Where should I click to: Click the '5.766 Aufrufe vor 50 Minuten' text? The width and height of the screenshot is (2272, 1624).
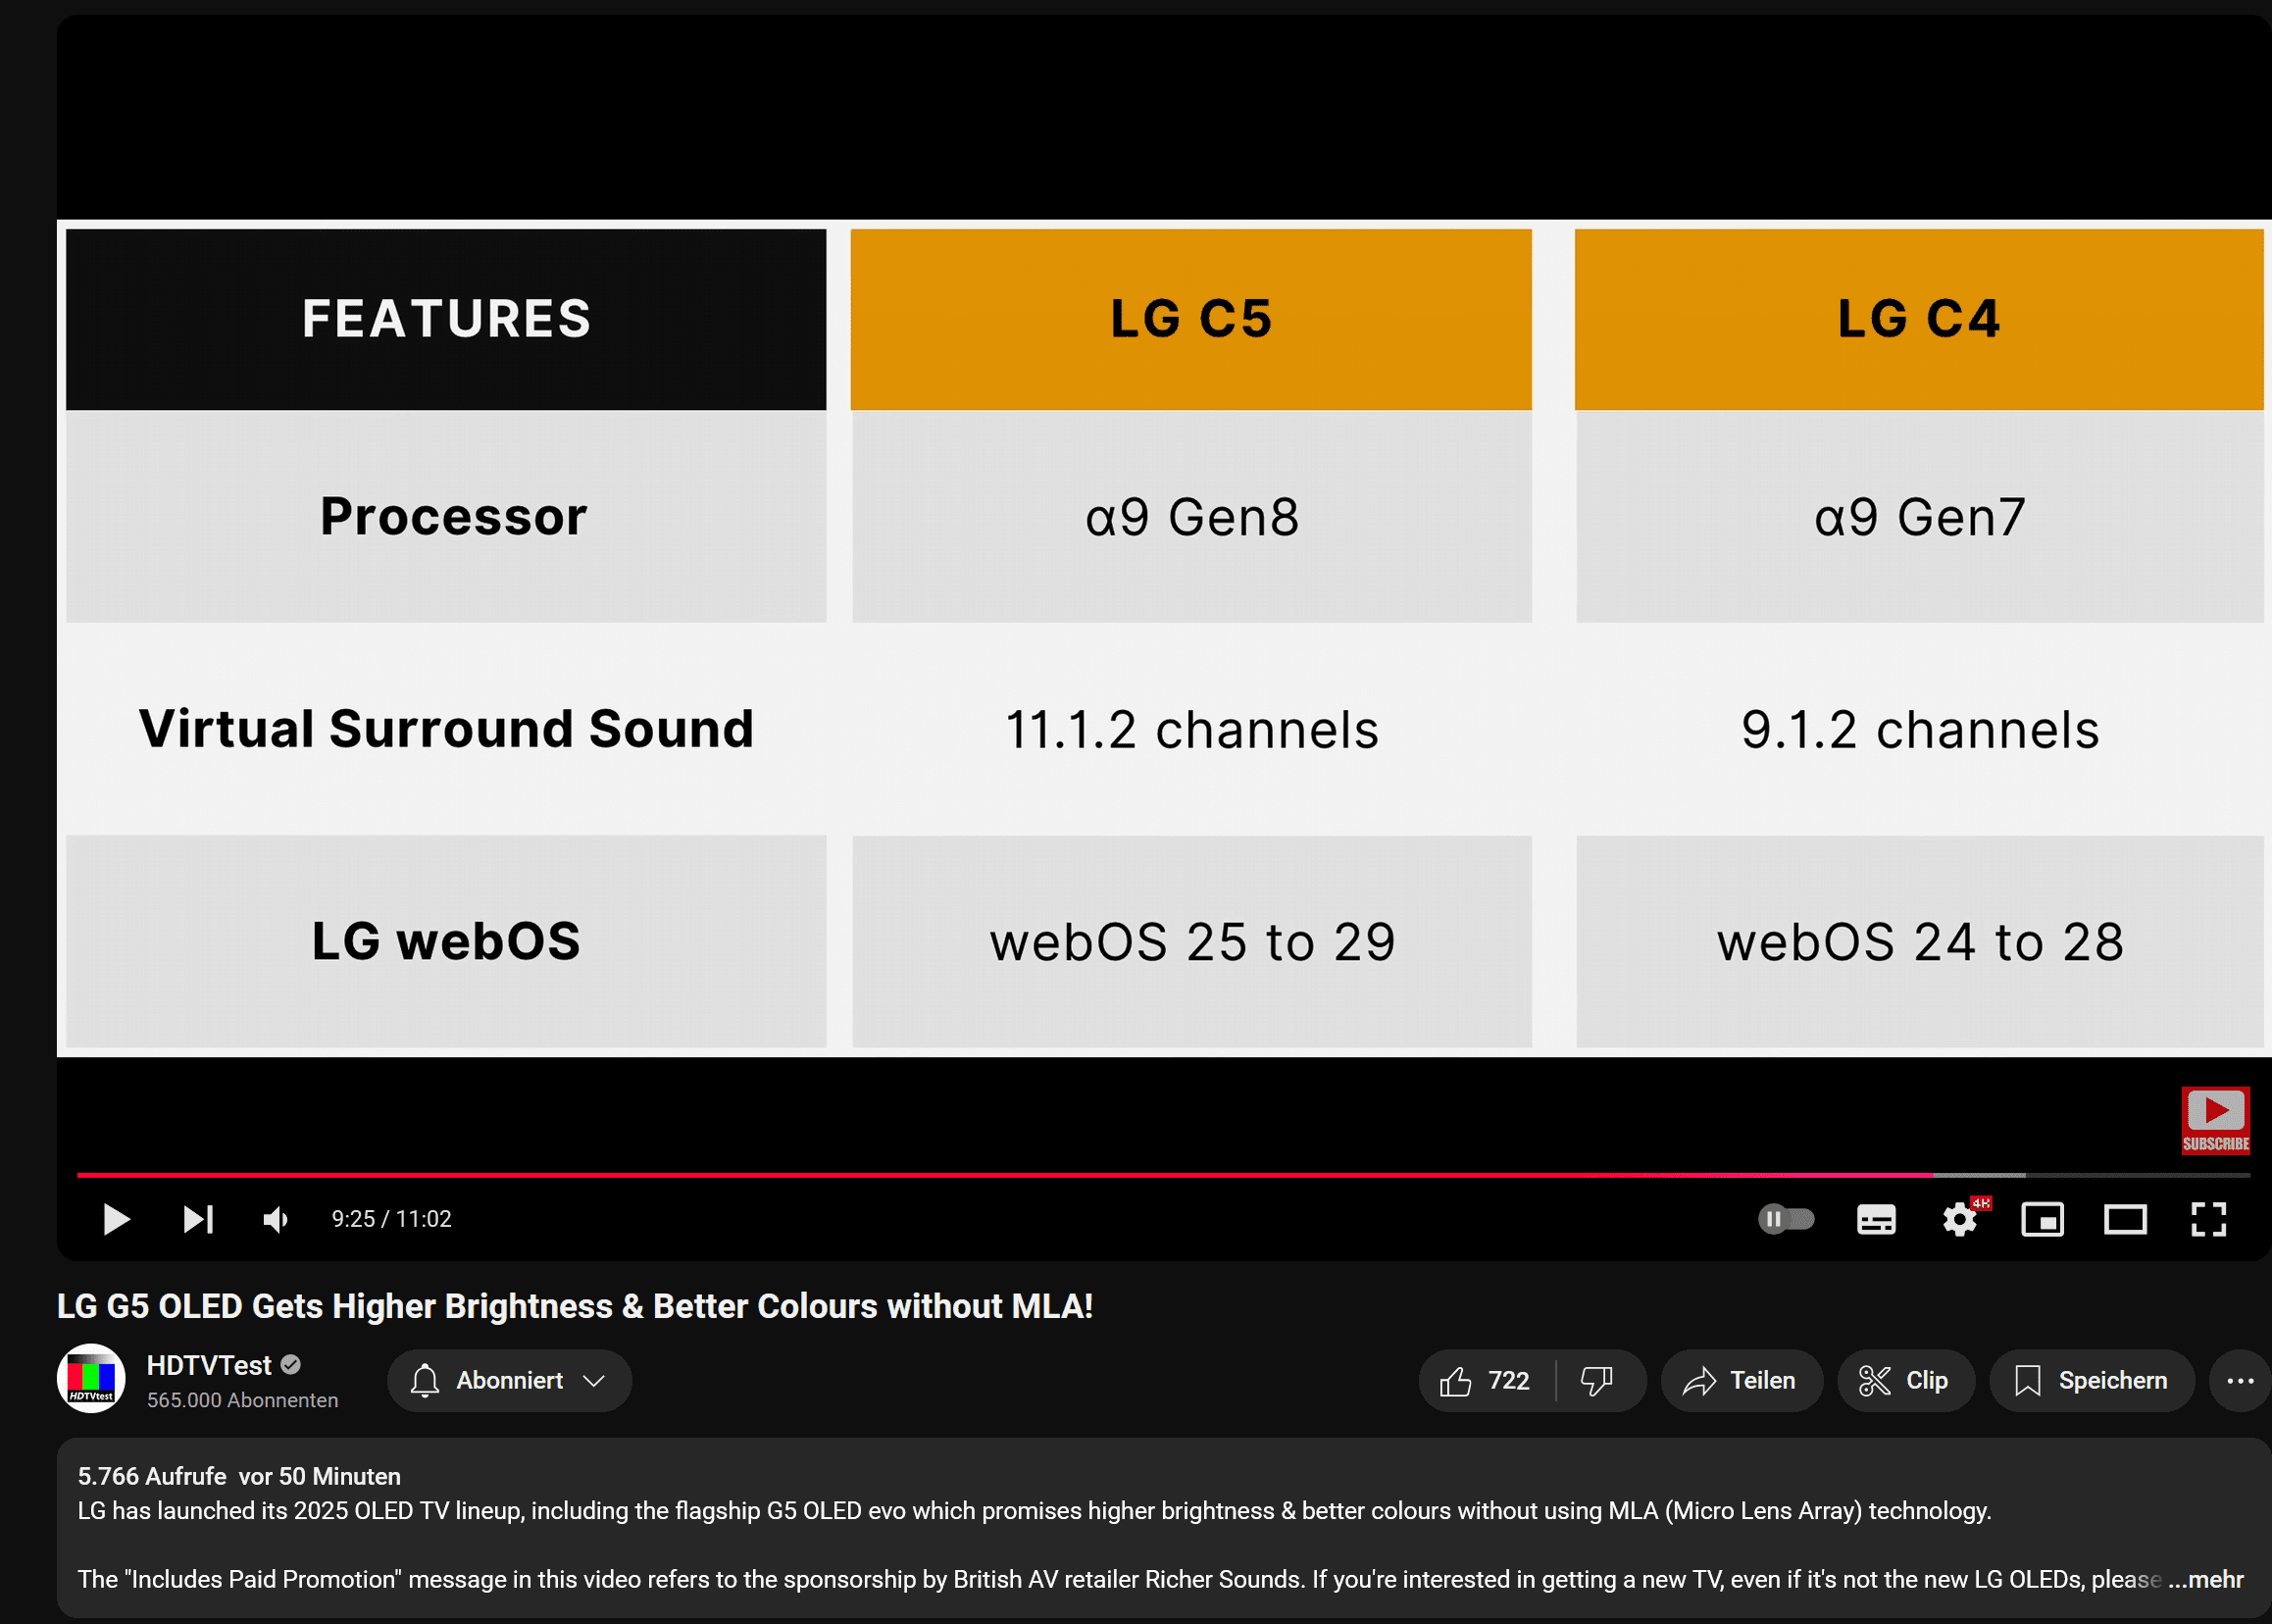click(239, 1476)
